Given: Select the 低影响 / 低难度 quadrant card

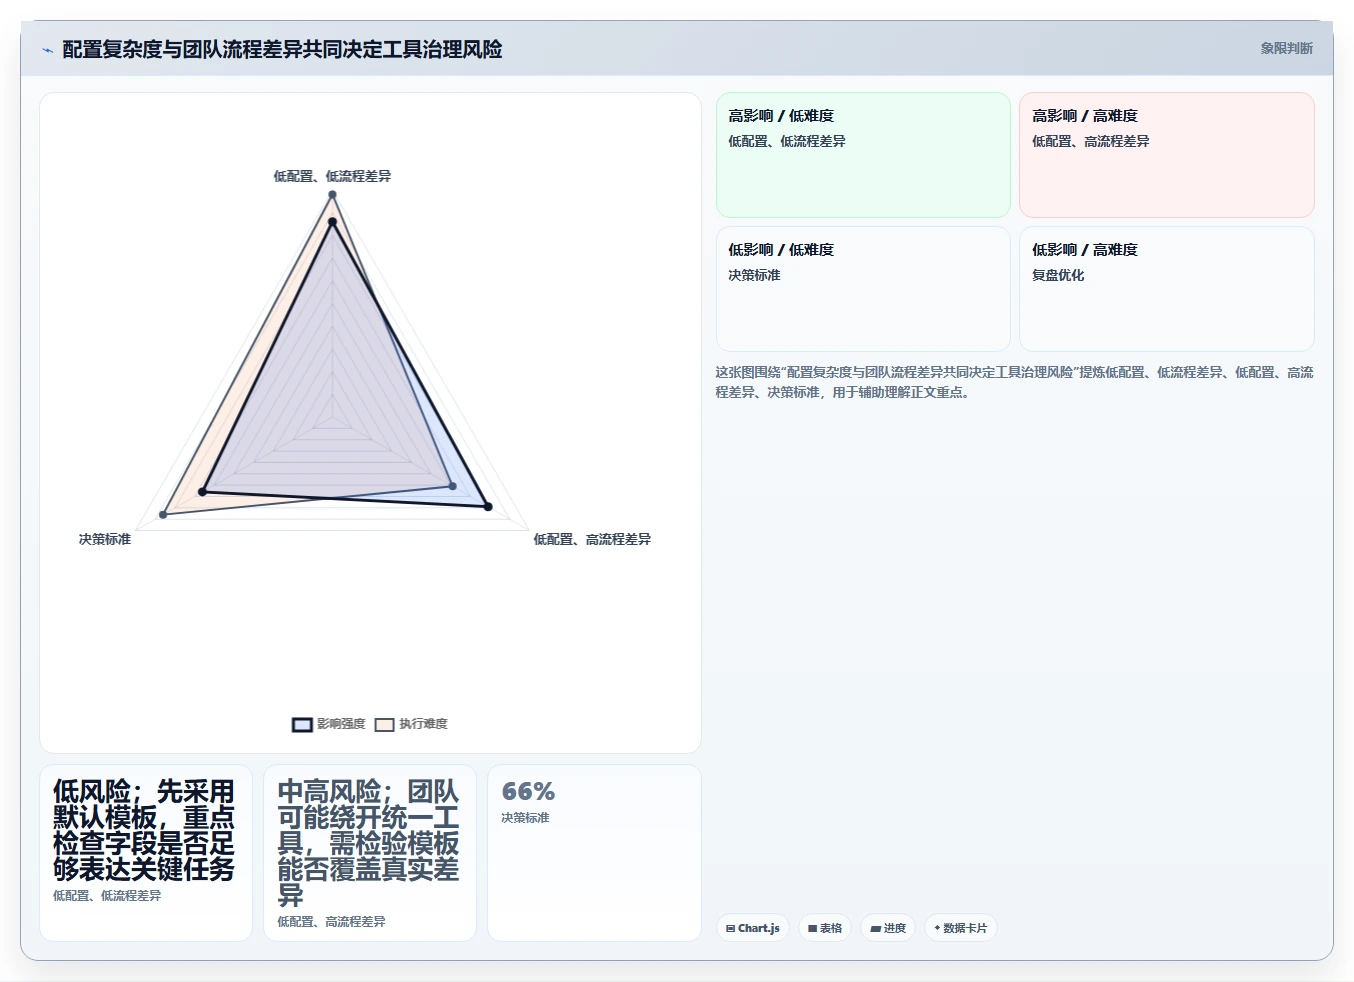Looking at the screenshot, I should click(x=863, y=289).
